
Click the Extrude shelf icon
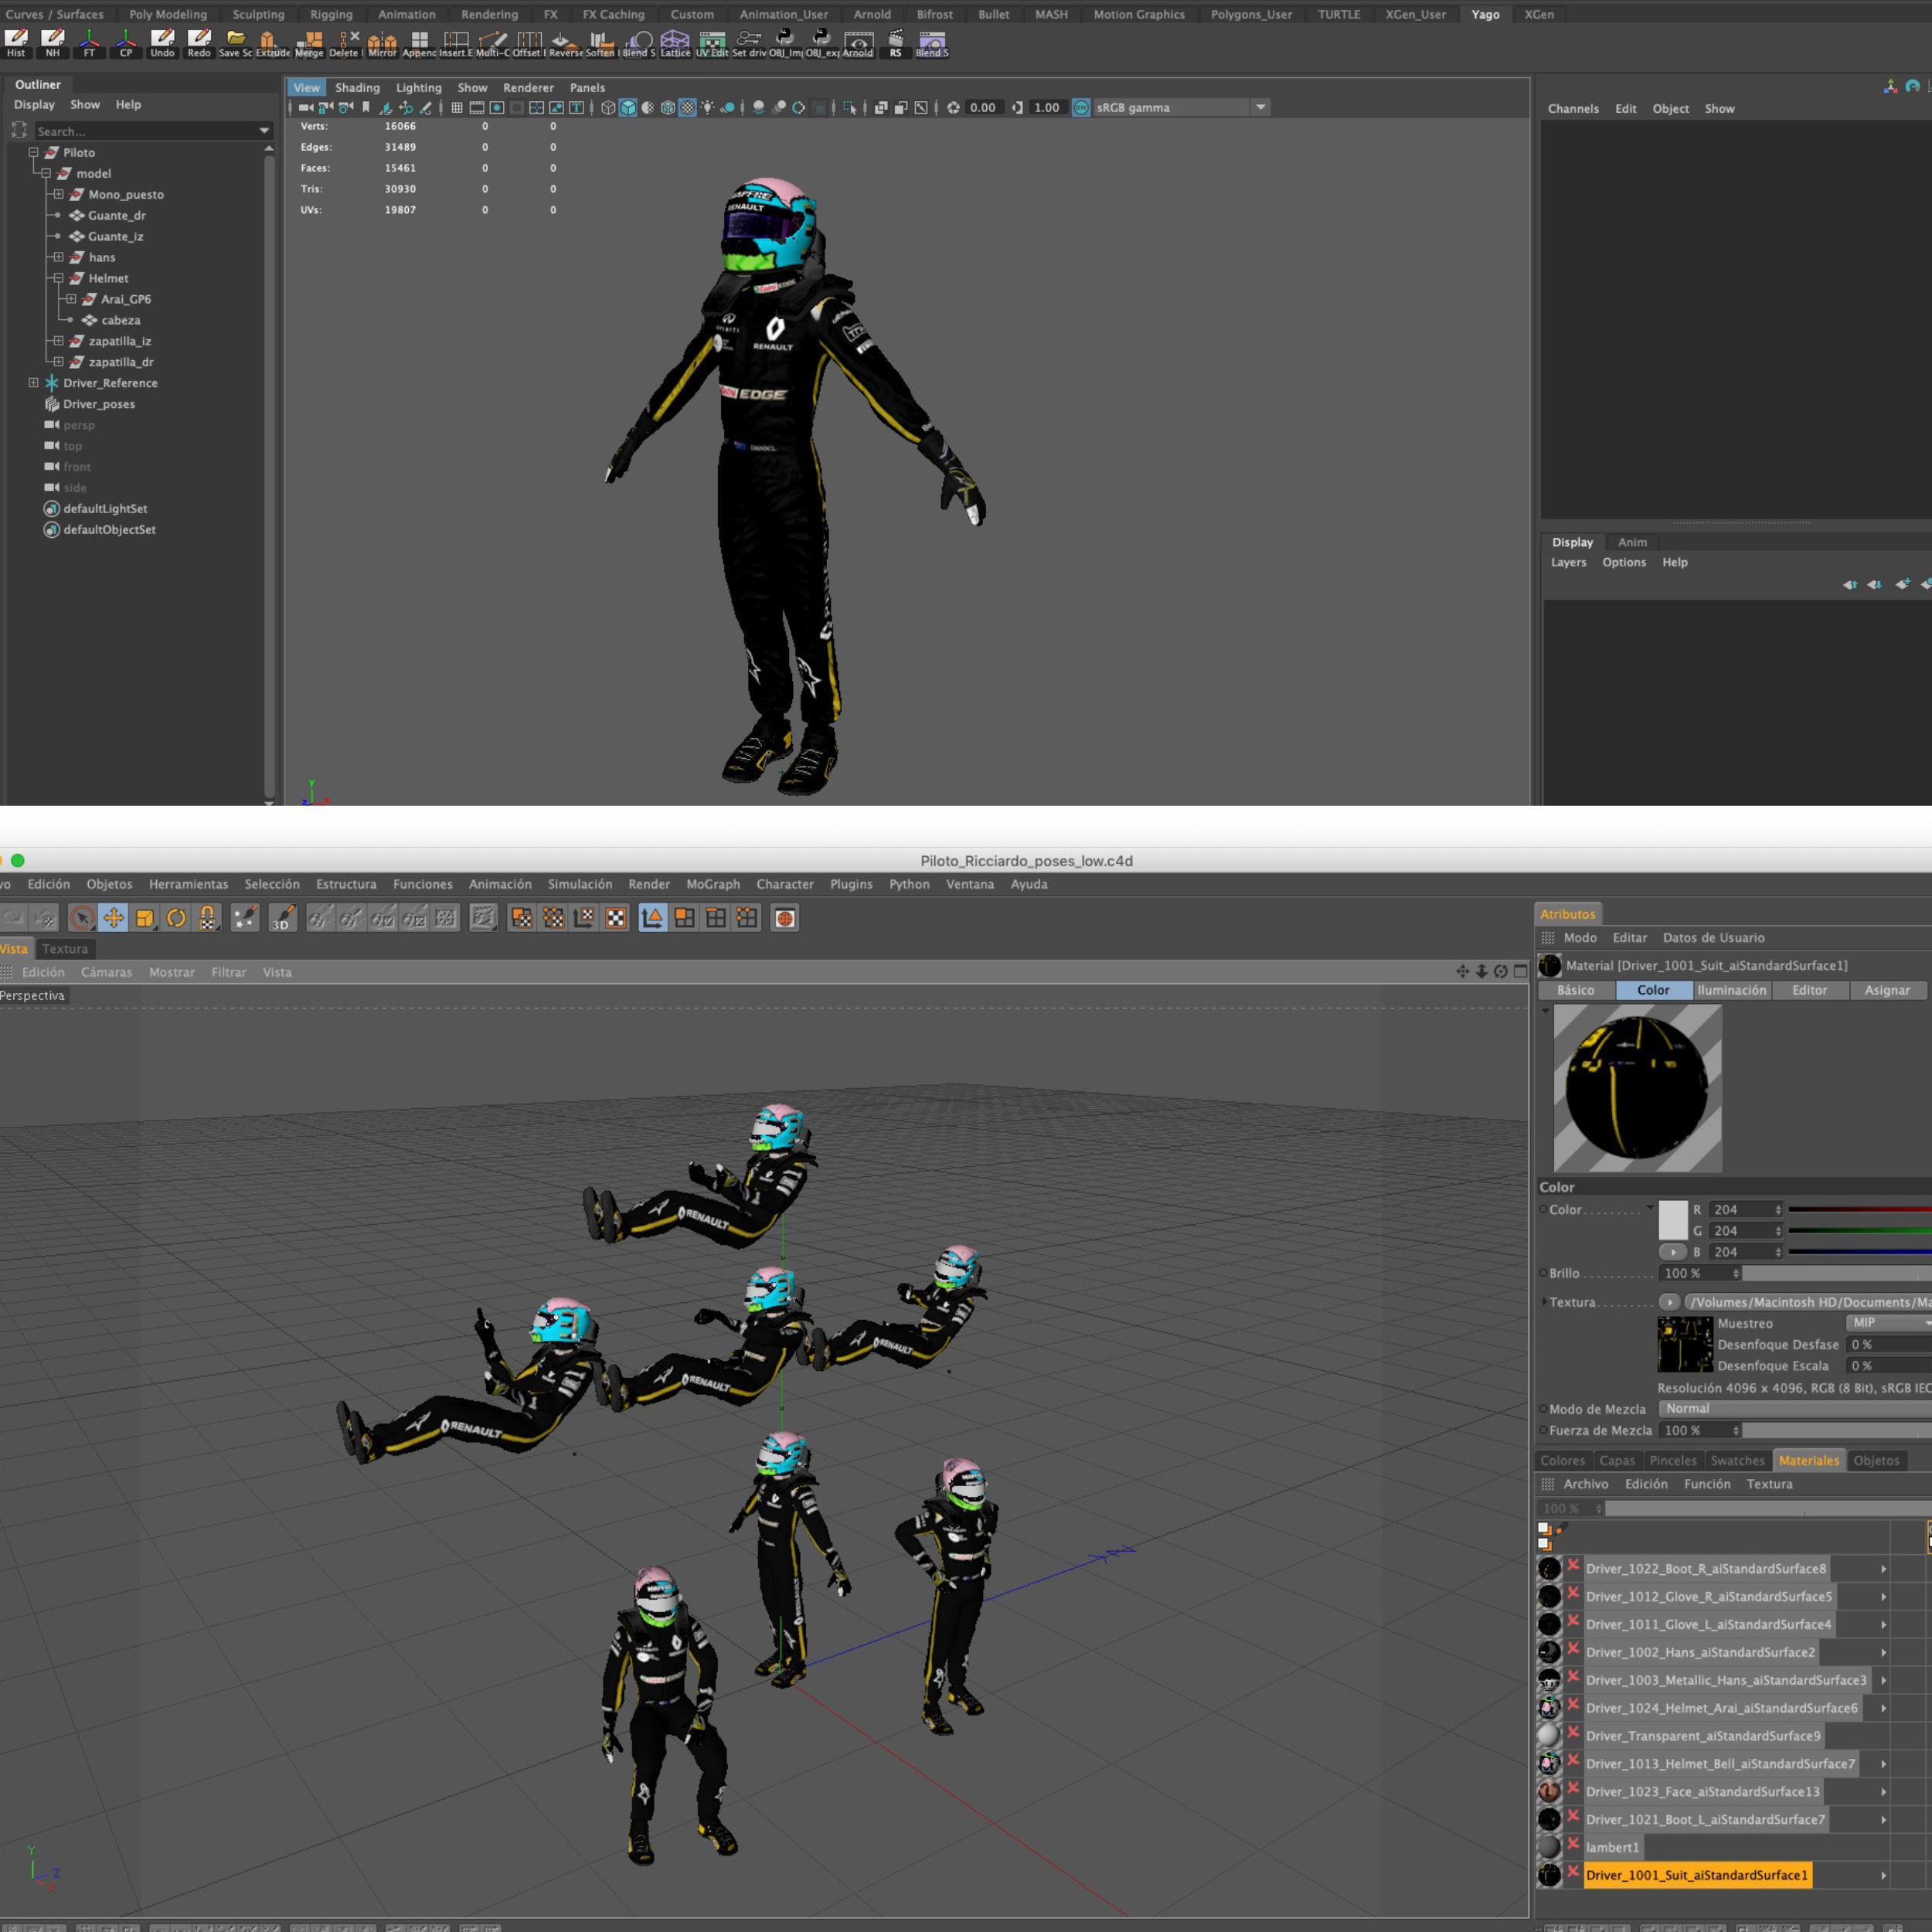(x=269, y=41)
